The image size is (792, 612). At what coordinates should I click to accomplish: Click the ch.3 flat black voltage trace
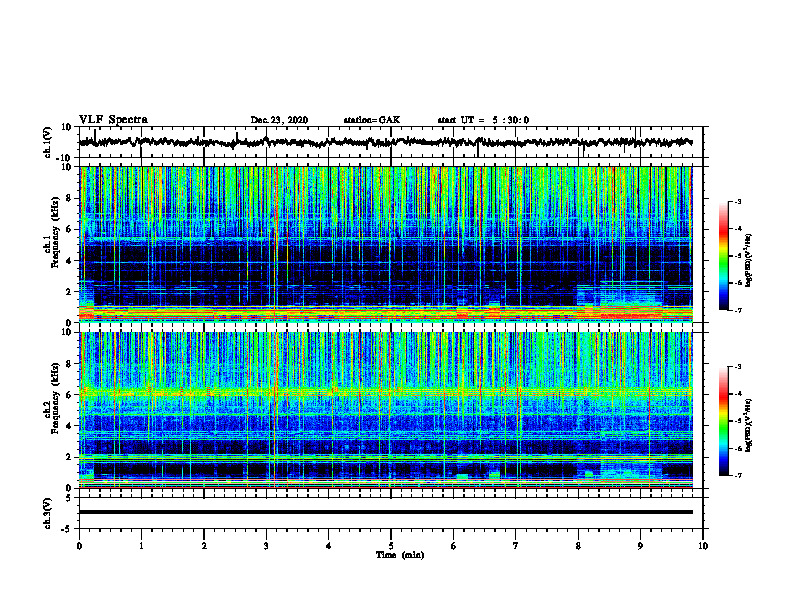pyautogui.click(x=386, y=512)
